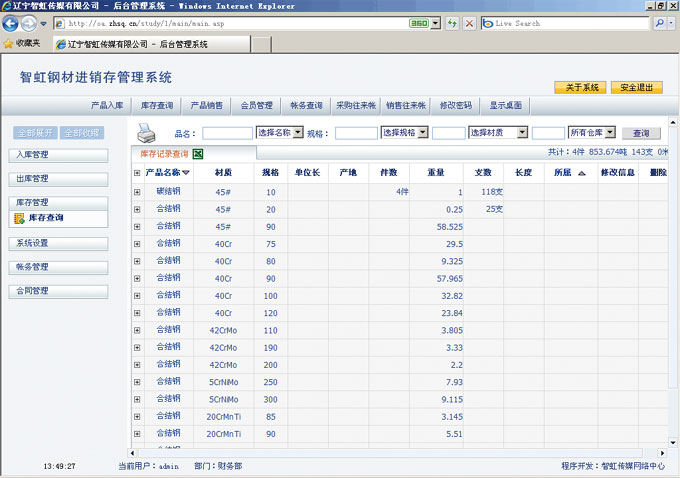Sort by the 产品名称 column header arrow

186,173
